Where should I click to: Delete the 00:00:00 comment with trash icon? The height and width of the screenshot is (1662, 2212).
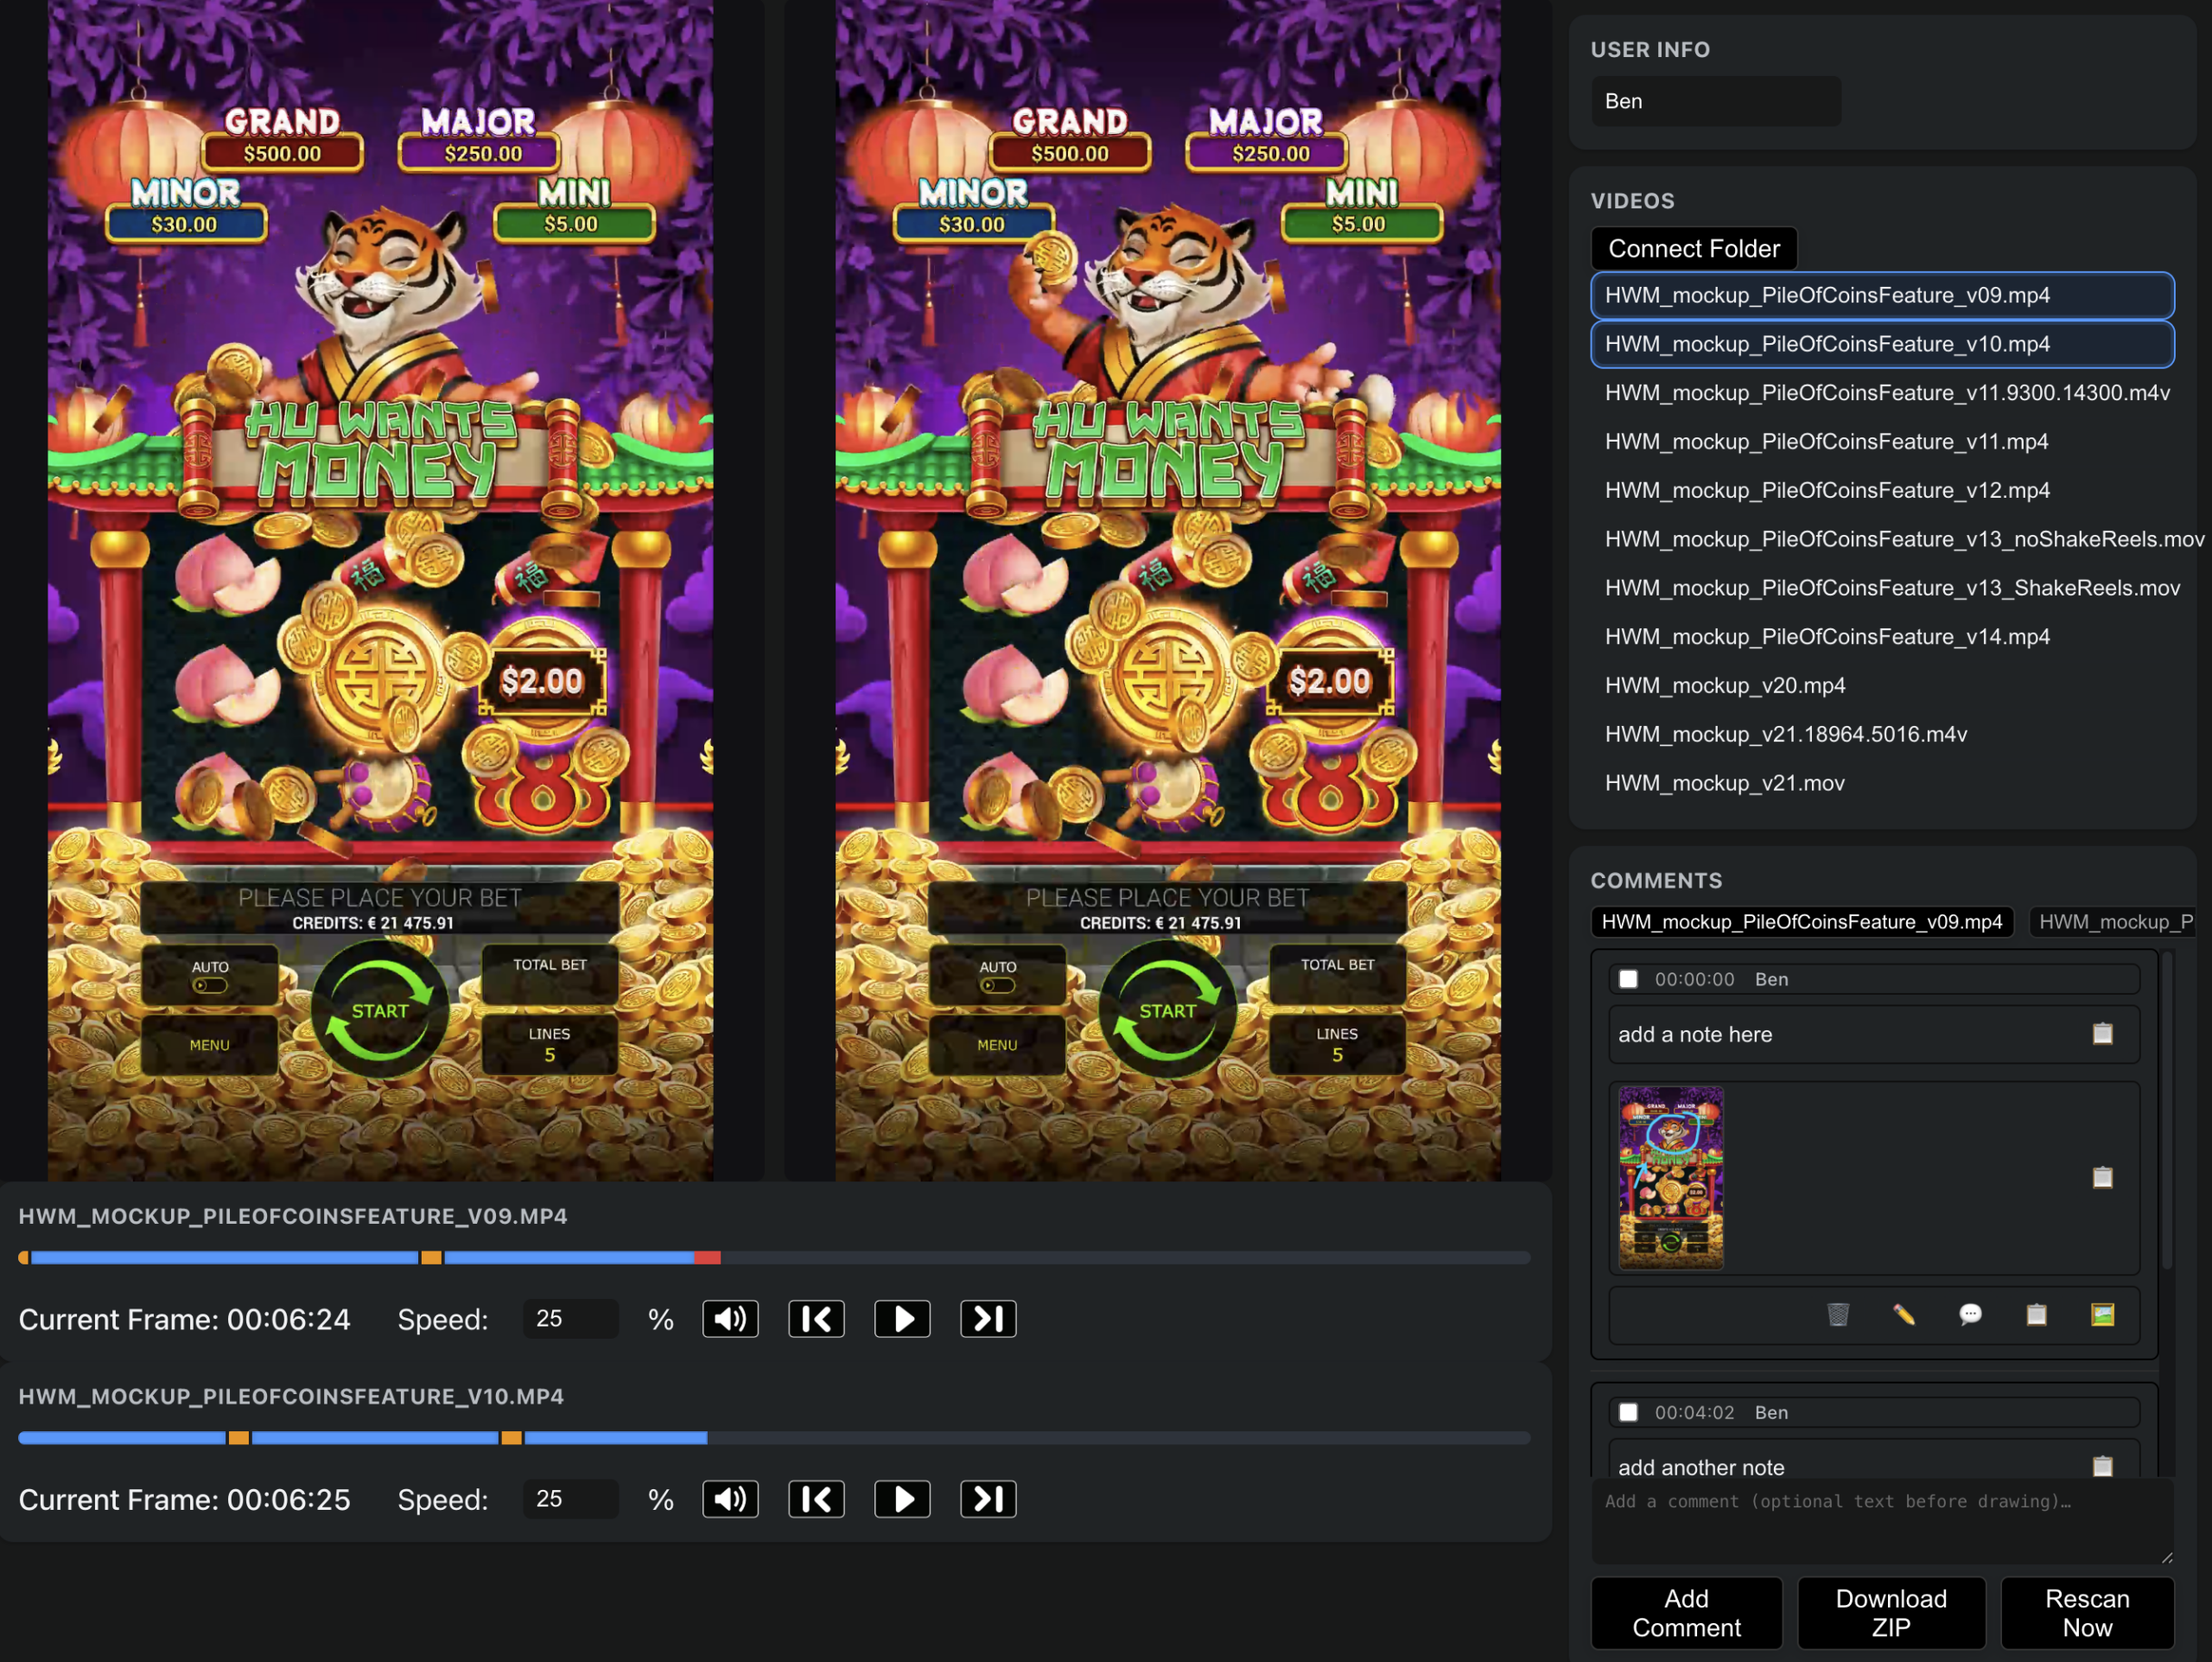click(x=1838, y=1314)
